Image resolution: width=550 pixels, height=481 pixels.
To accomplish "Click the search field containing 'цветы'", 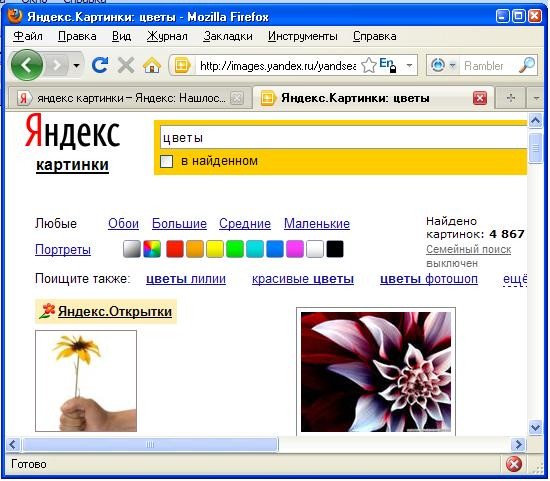I will click(344, 138).
